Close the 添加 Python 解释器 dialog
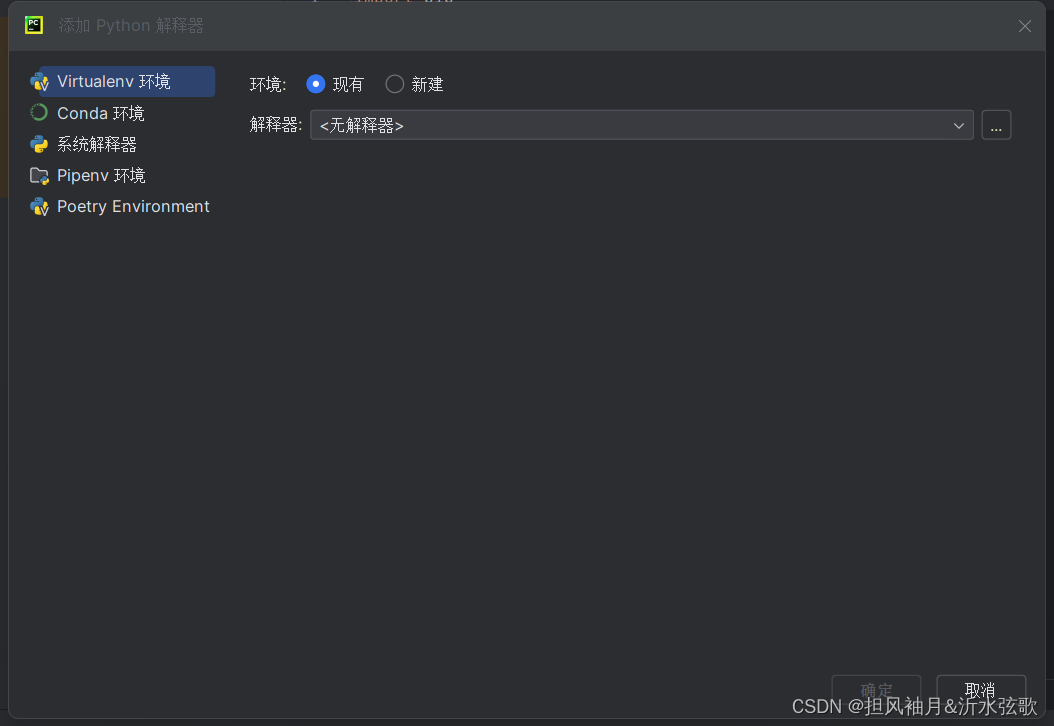The width and height of the screenshot is (1054, 726). 1024,26
